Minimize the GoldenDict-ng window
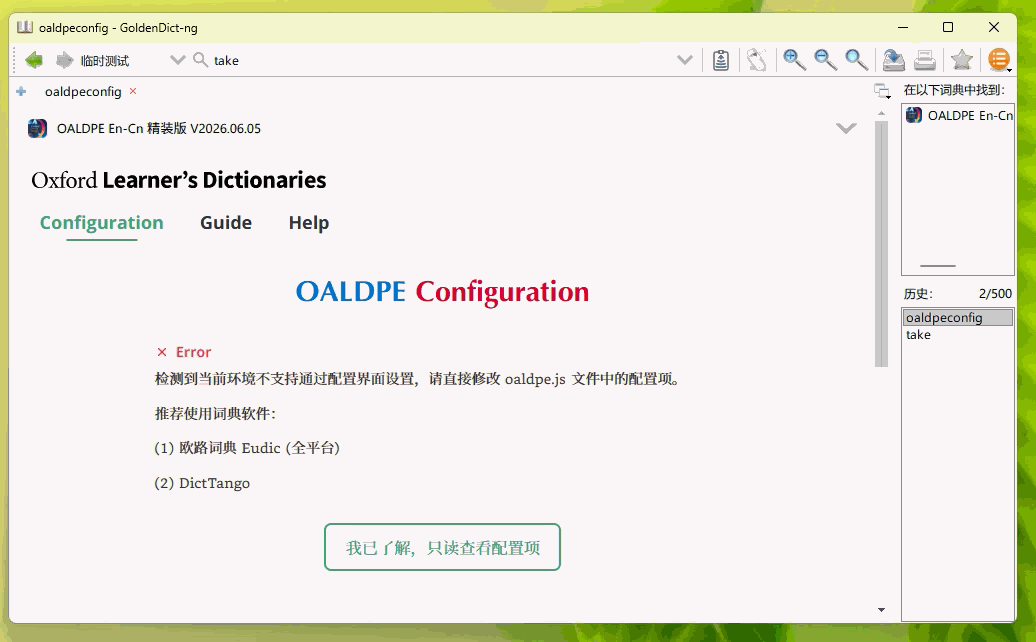 click(x=903, y=27)
